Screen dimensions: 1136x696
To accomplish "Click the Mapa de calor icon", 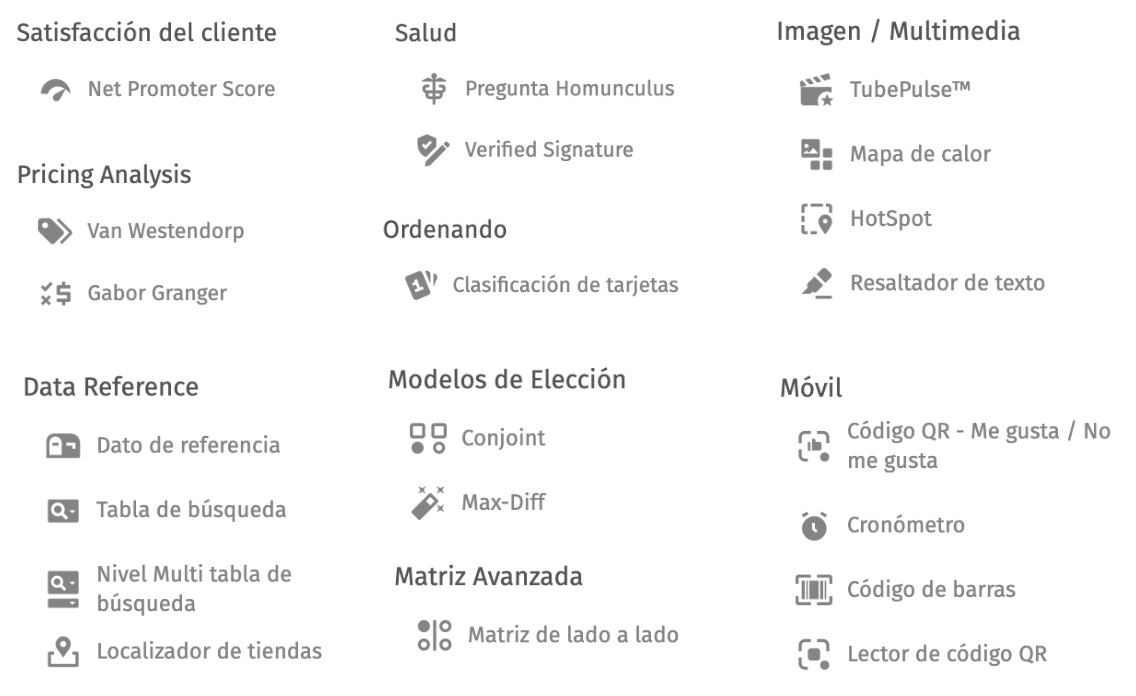I will click(816, 154).
